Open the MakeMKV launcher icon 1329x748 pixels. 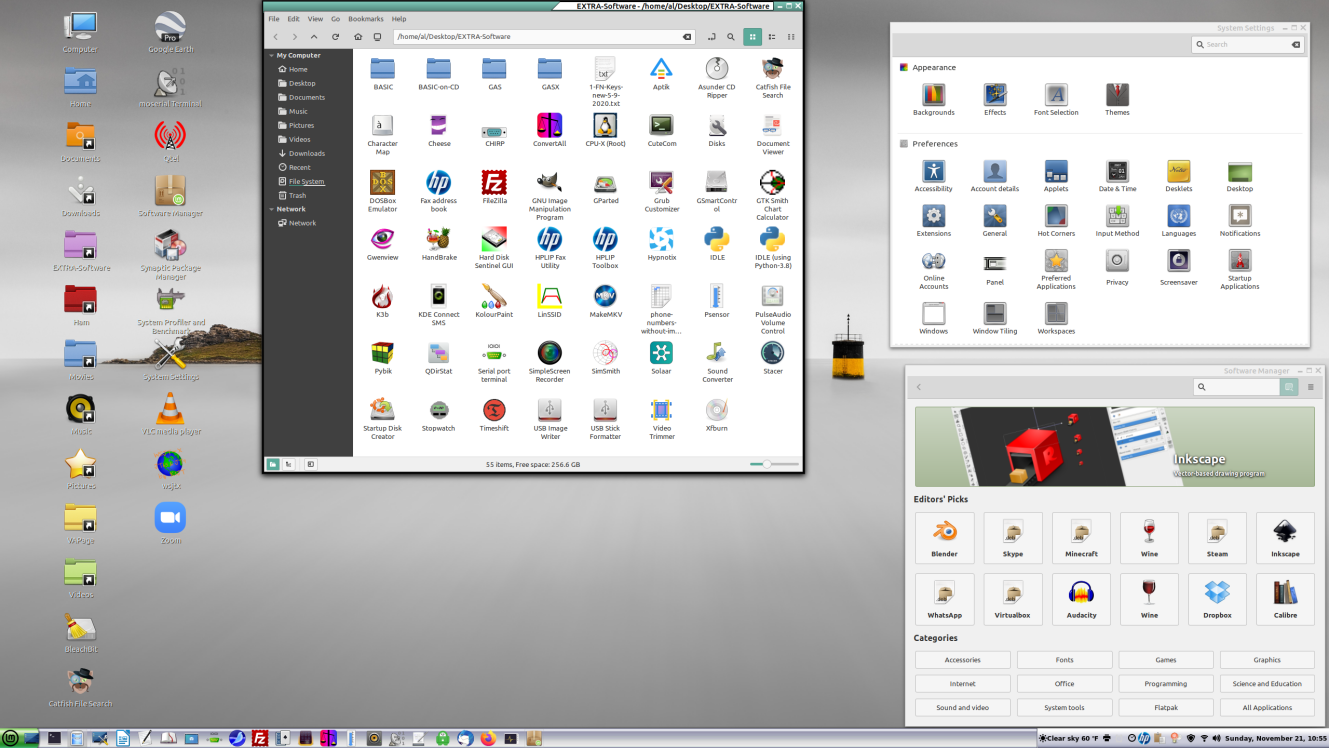[x=605, y=296]
